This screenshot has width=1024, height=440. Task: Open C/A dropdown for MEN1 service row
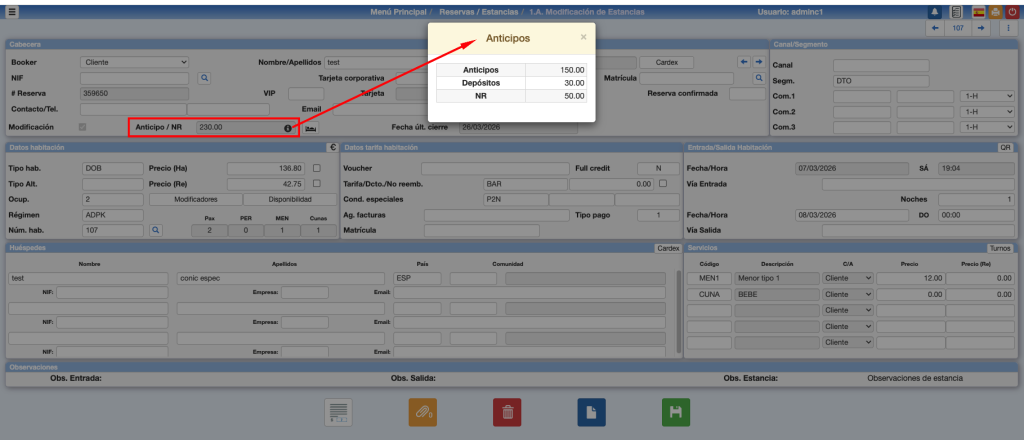pyautogui.click(x=847, y=277)
